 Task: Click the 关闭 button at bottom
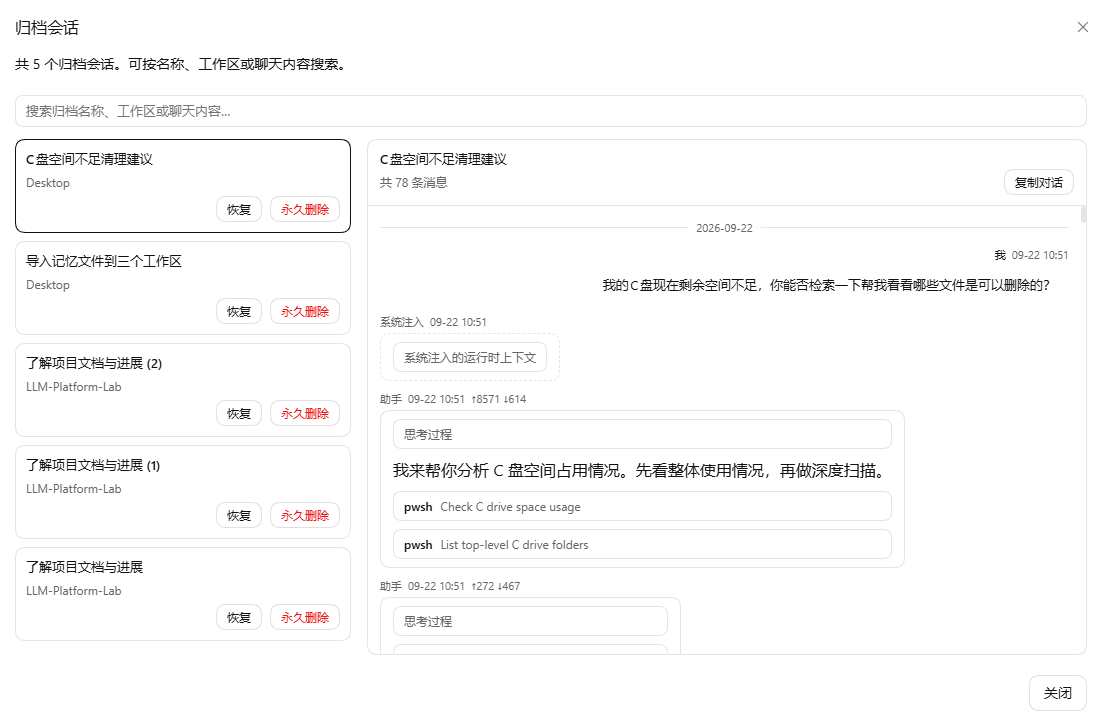[1058, 693]
